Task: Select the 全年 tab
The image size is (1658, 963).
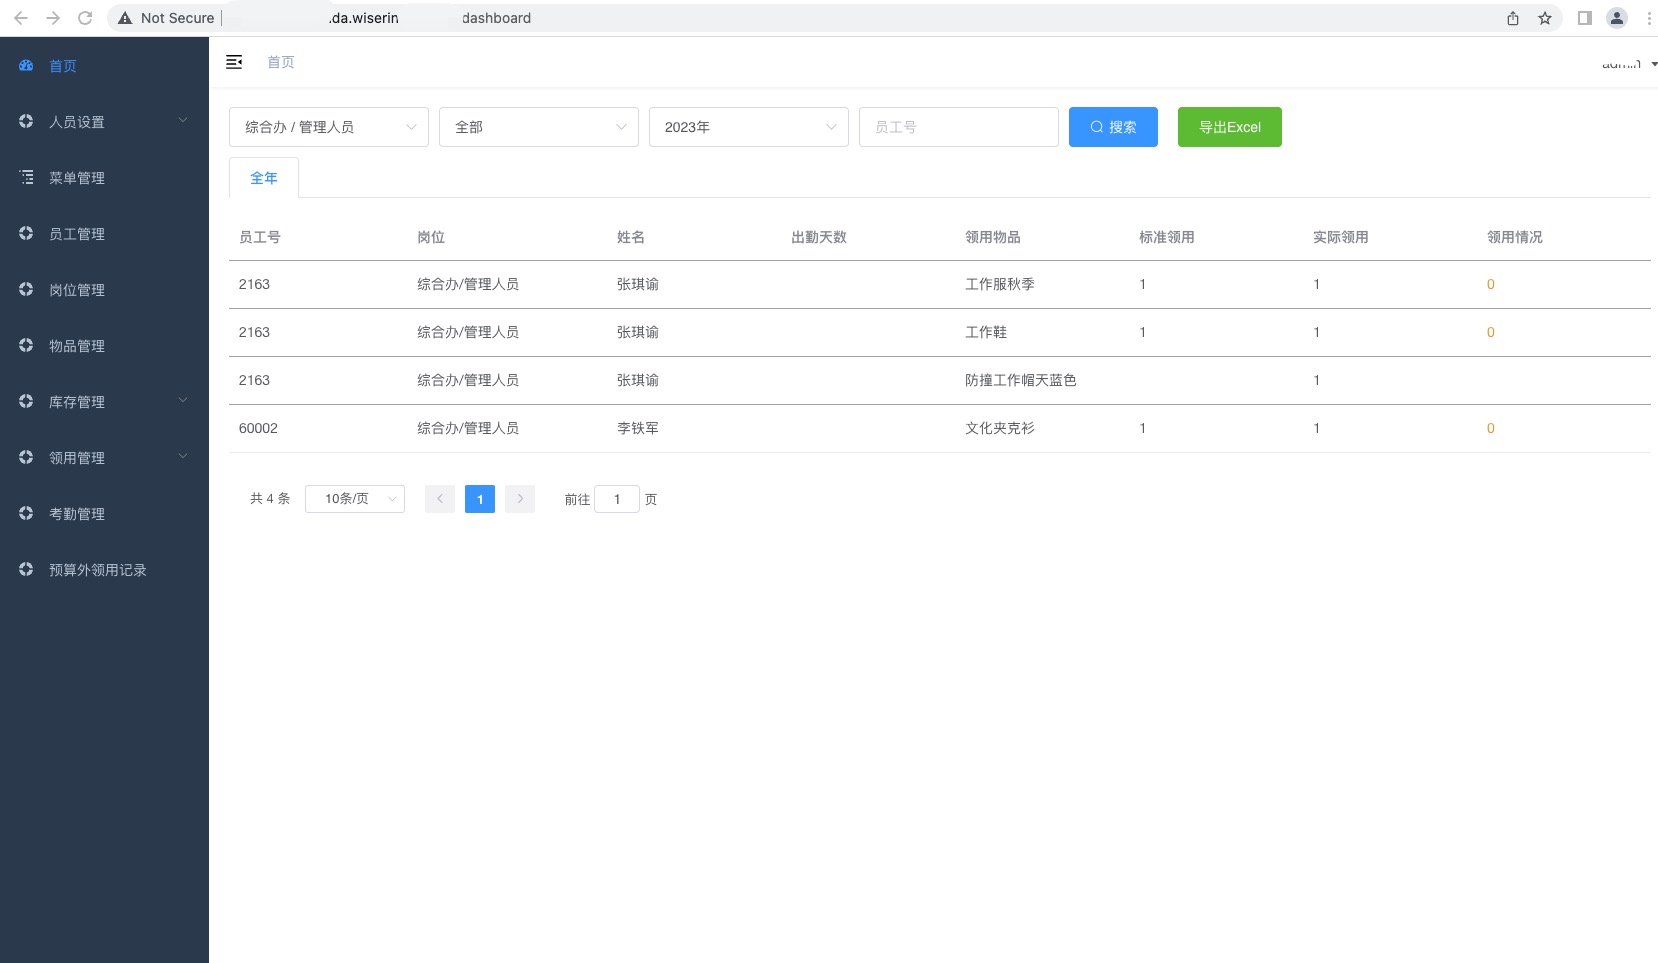Action: point(264,178)
